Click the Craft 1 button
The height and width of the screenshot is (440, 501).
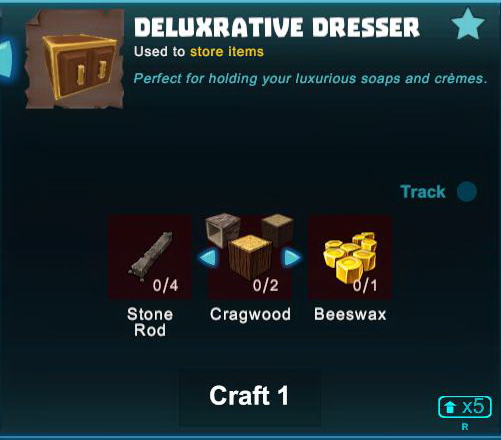(x=250, y=396)
